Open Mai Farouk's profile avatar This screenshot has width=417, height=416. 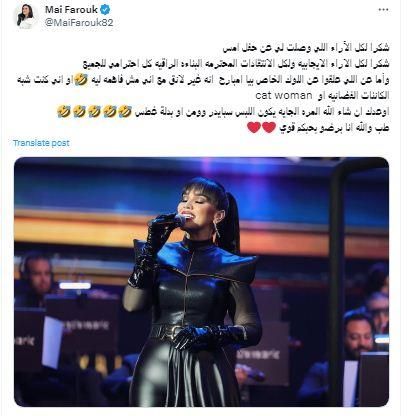[26, 16]
